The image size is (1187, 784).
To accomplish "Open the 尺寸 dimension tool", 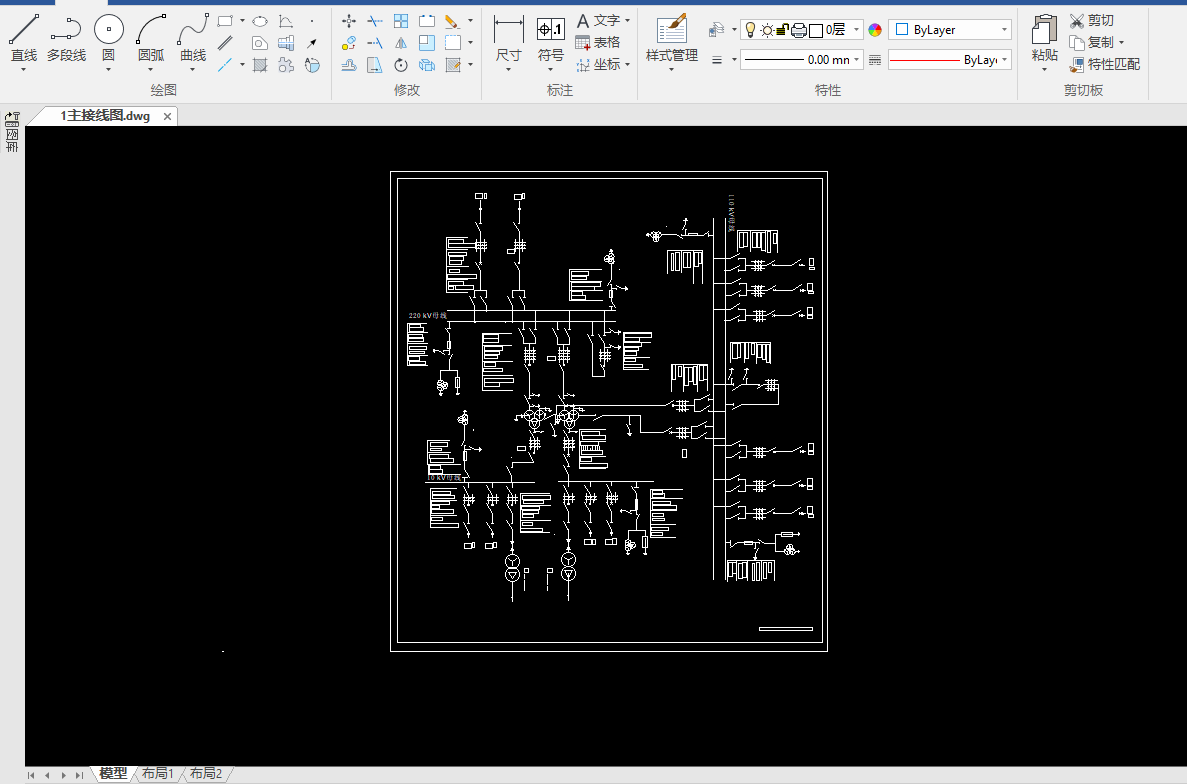I will [508, 38].
